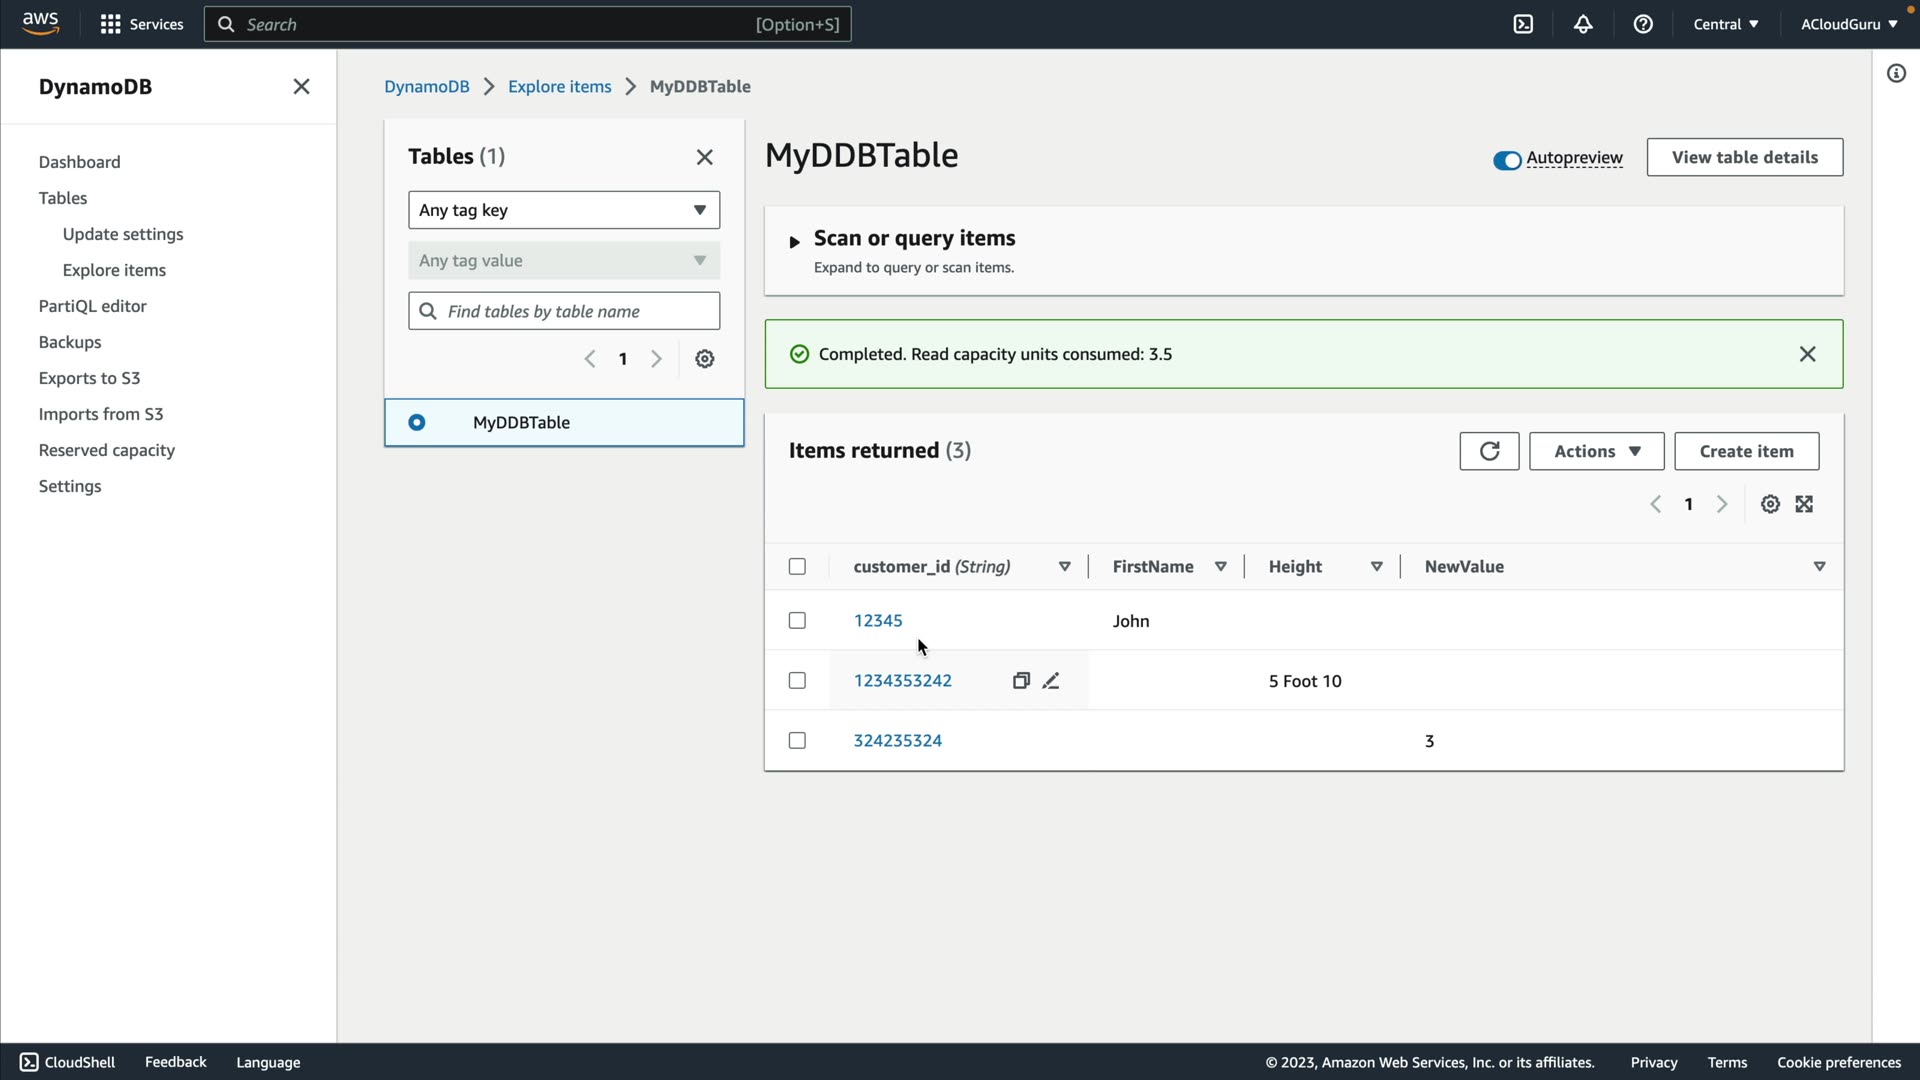Open PartiQL editor in sidebar
Screen dimensions: 1920x1080
pyautogui.click(x=93, y=306)
